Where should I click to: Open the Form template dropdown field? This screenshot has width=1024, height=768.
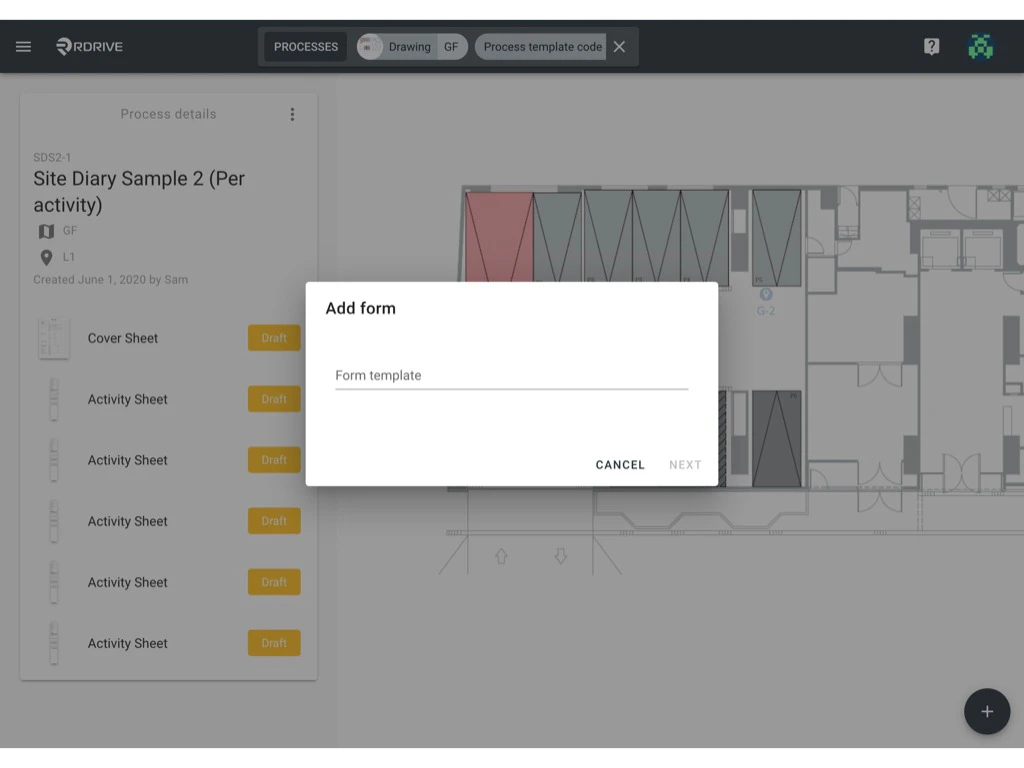(x=511, y=375)
